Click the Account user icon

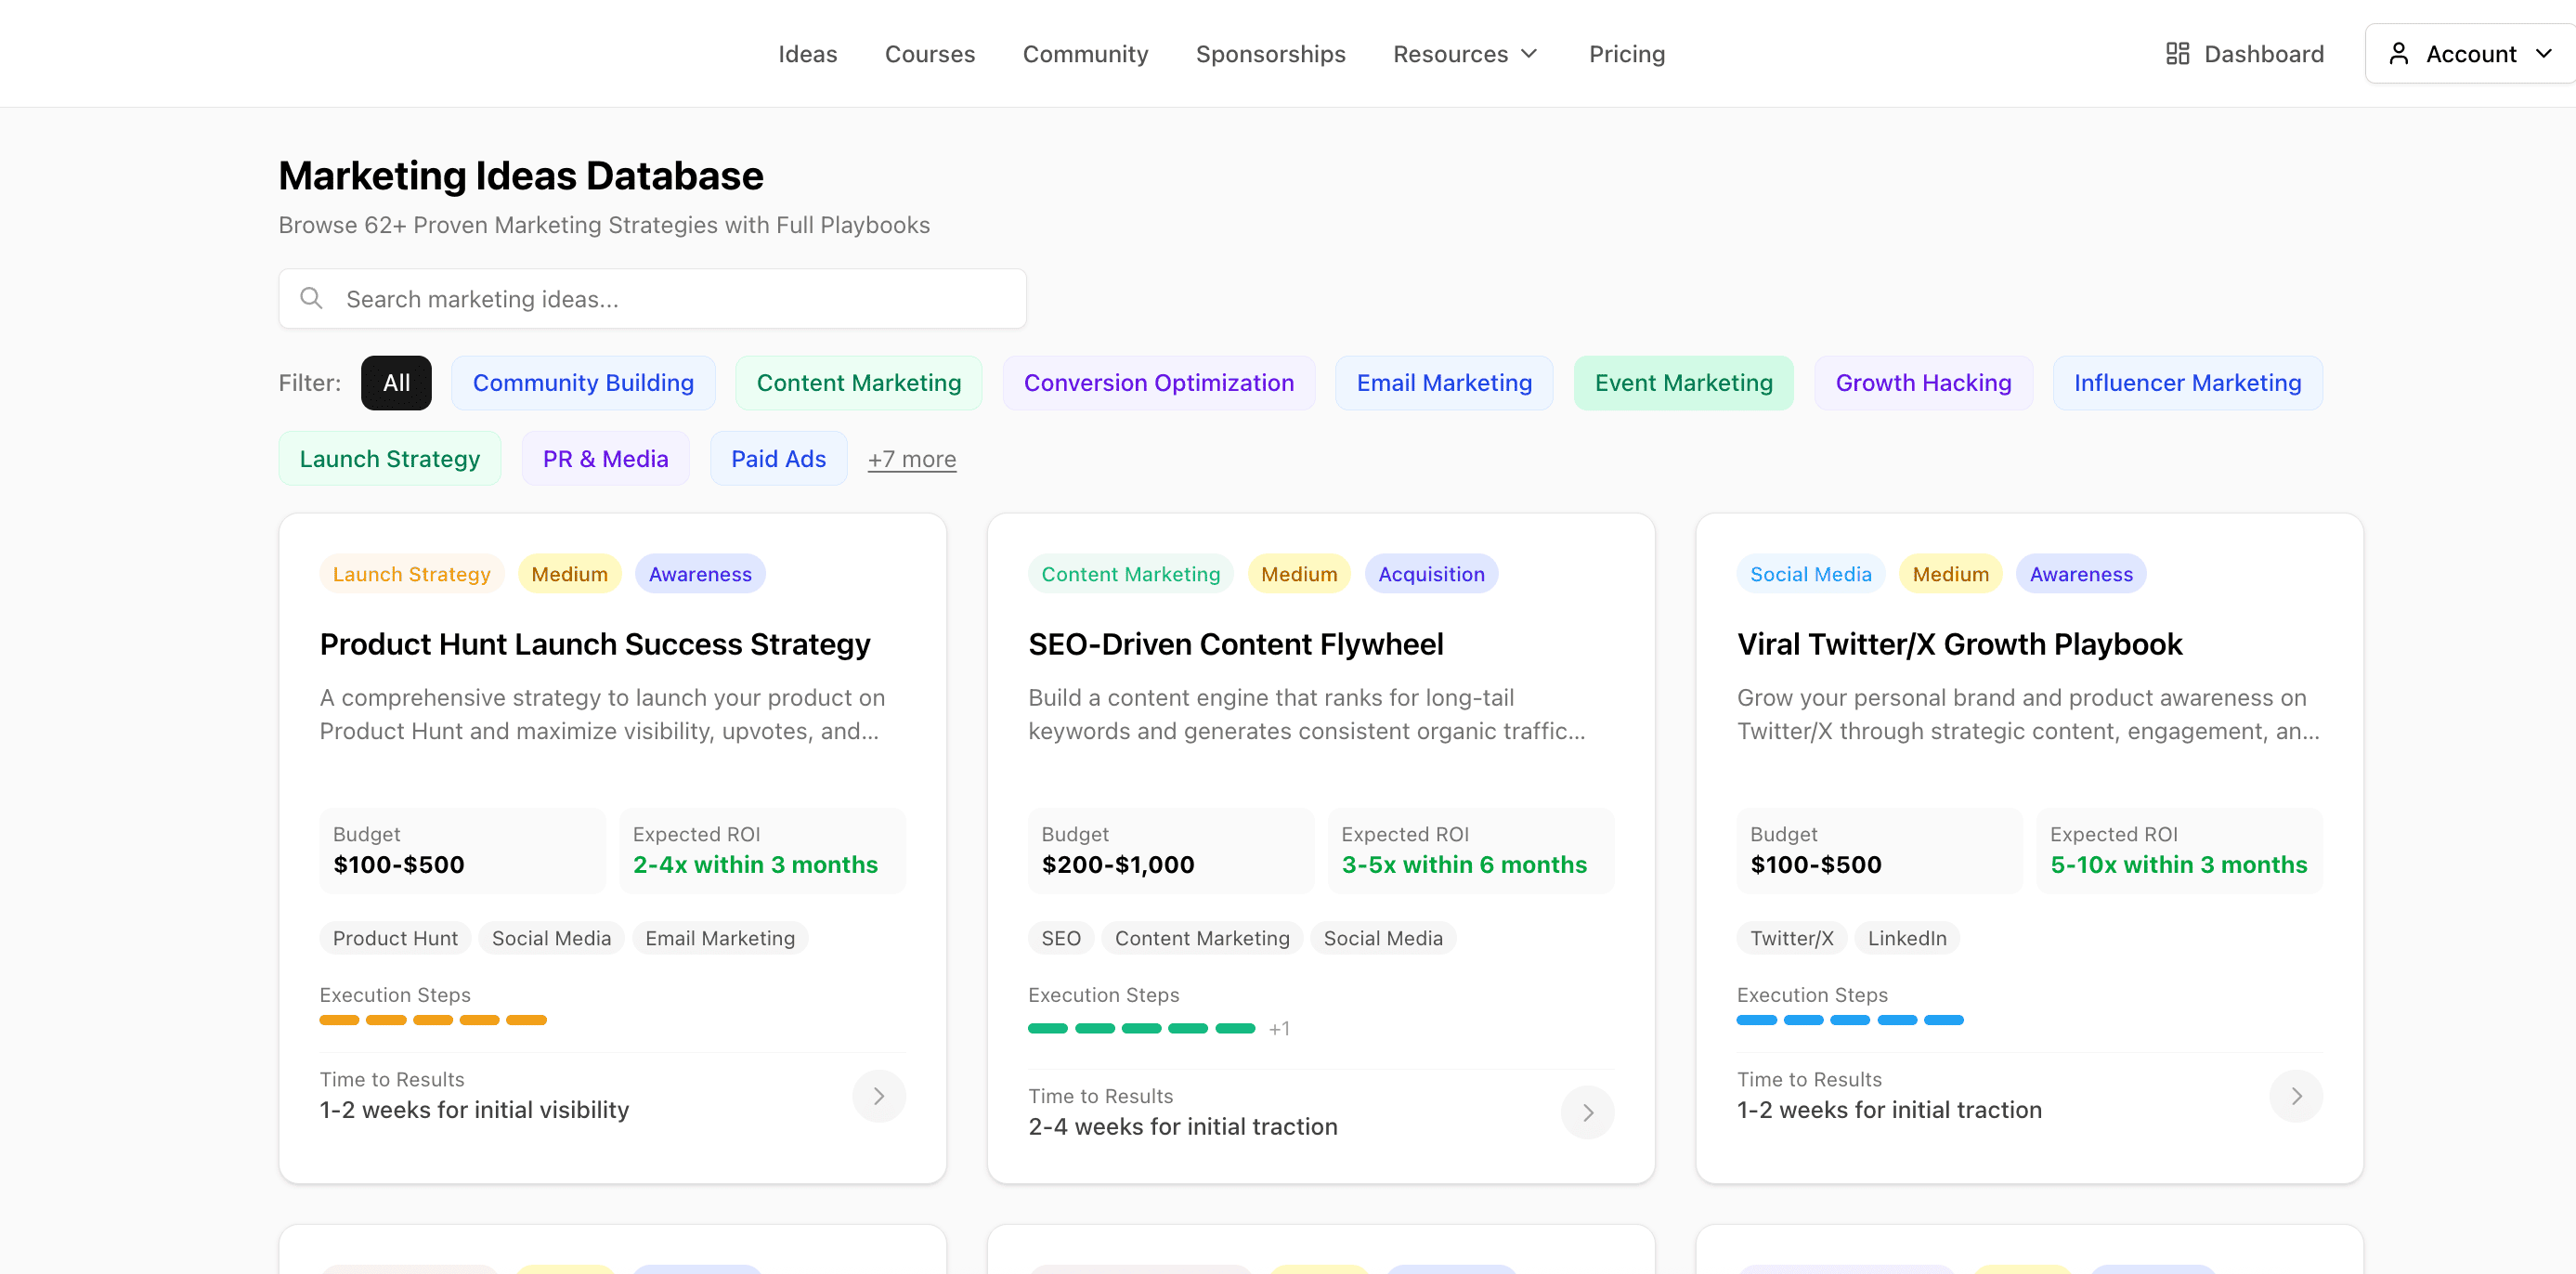(x=2398, y=54)
